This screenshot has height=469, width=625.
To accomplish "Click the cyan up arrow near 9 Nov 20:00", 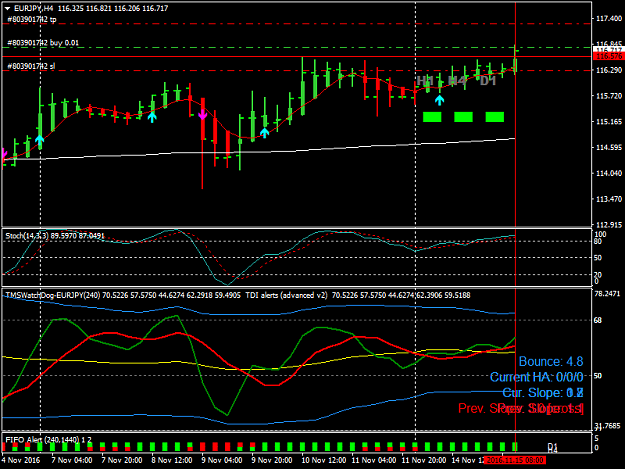I will point(265,133).
